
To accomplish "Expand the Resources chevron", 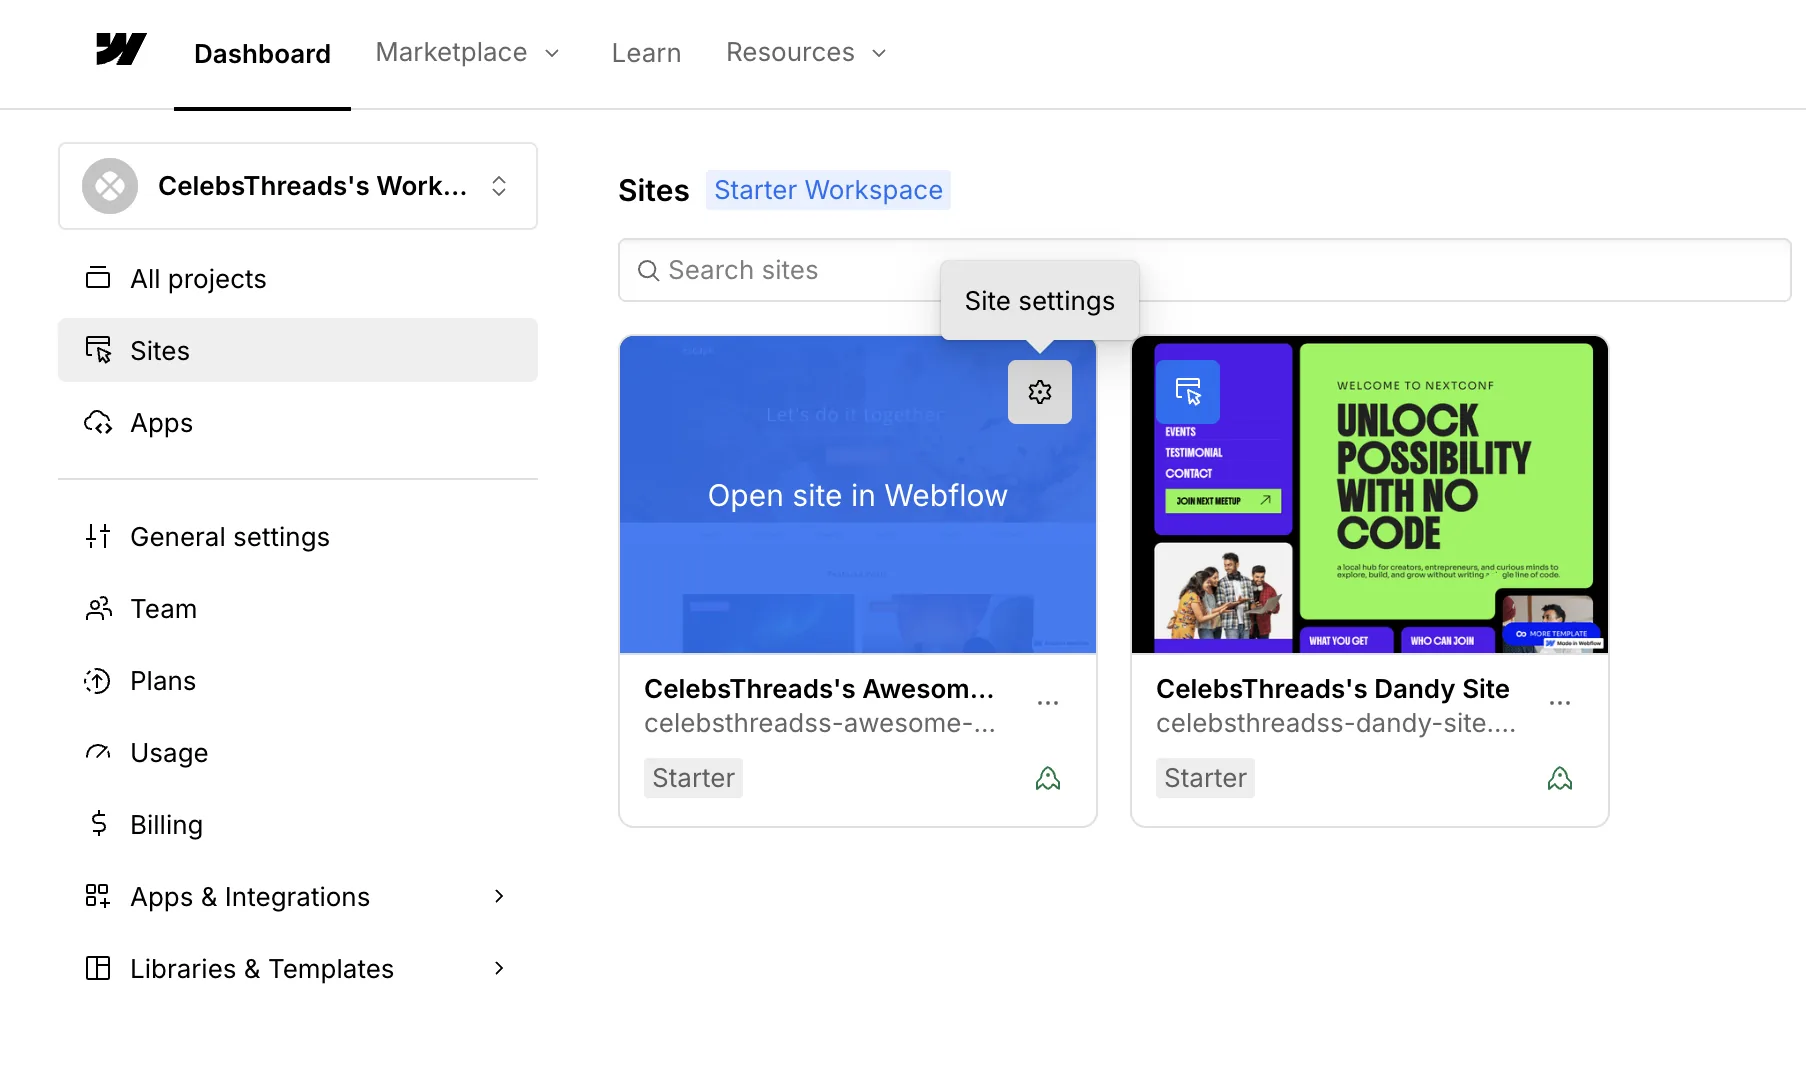I will coord(879,53).
